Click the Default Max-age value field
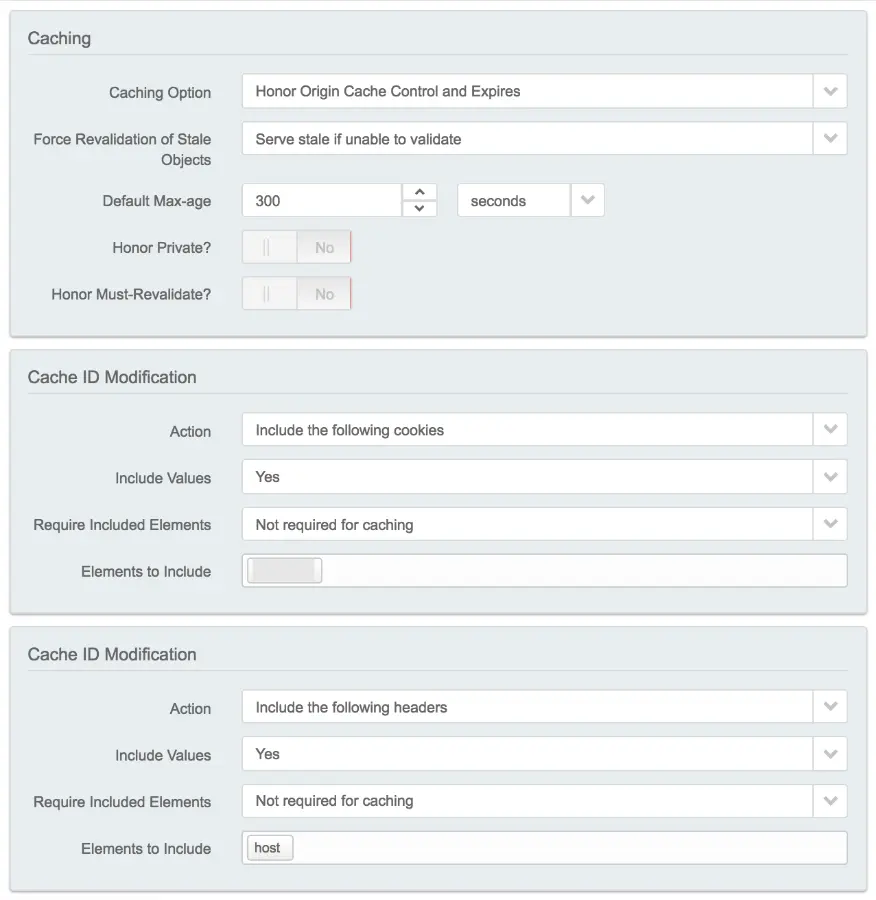This screenshot has height=900, width=876. [322, 201]
